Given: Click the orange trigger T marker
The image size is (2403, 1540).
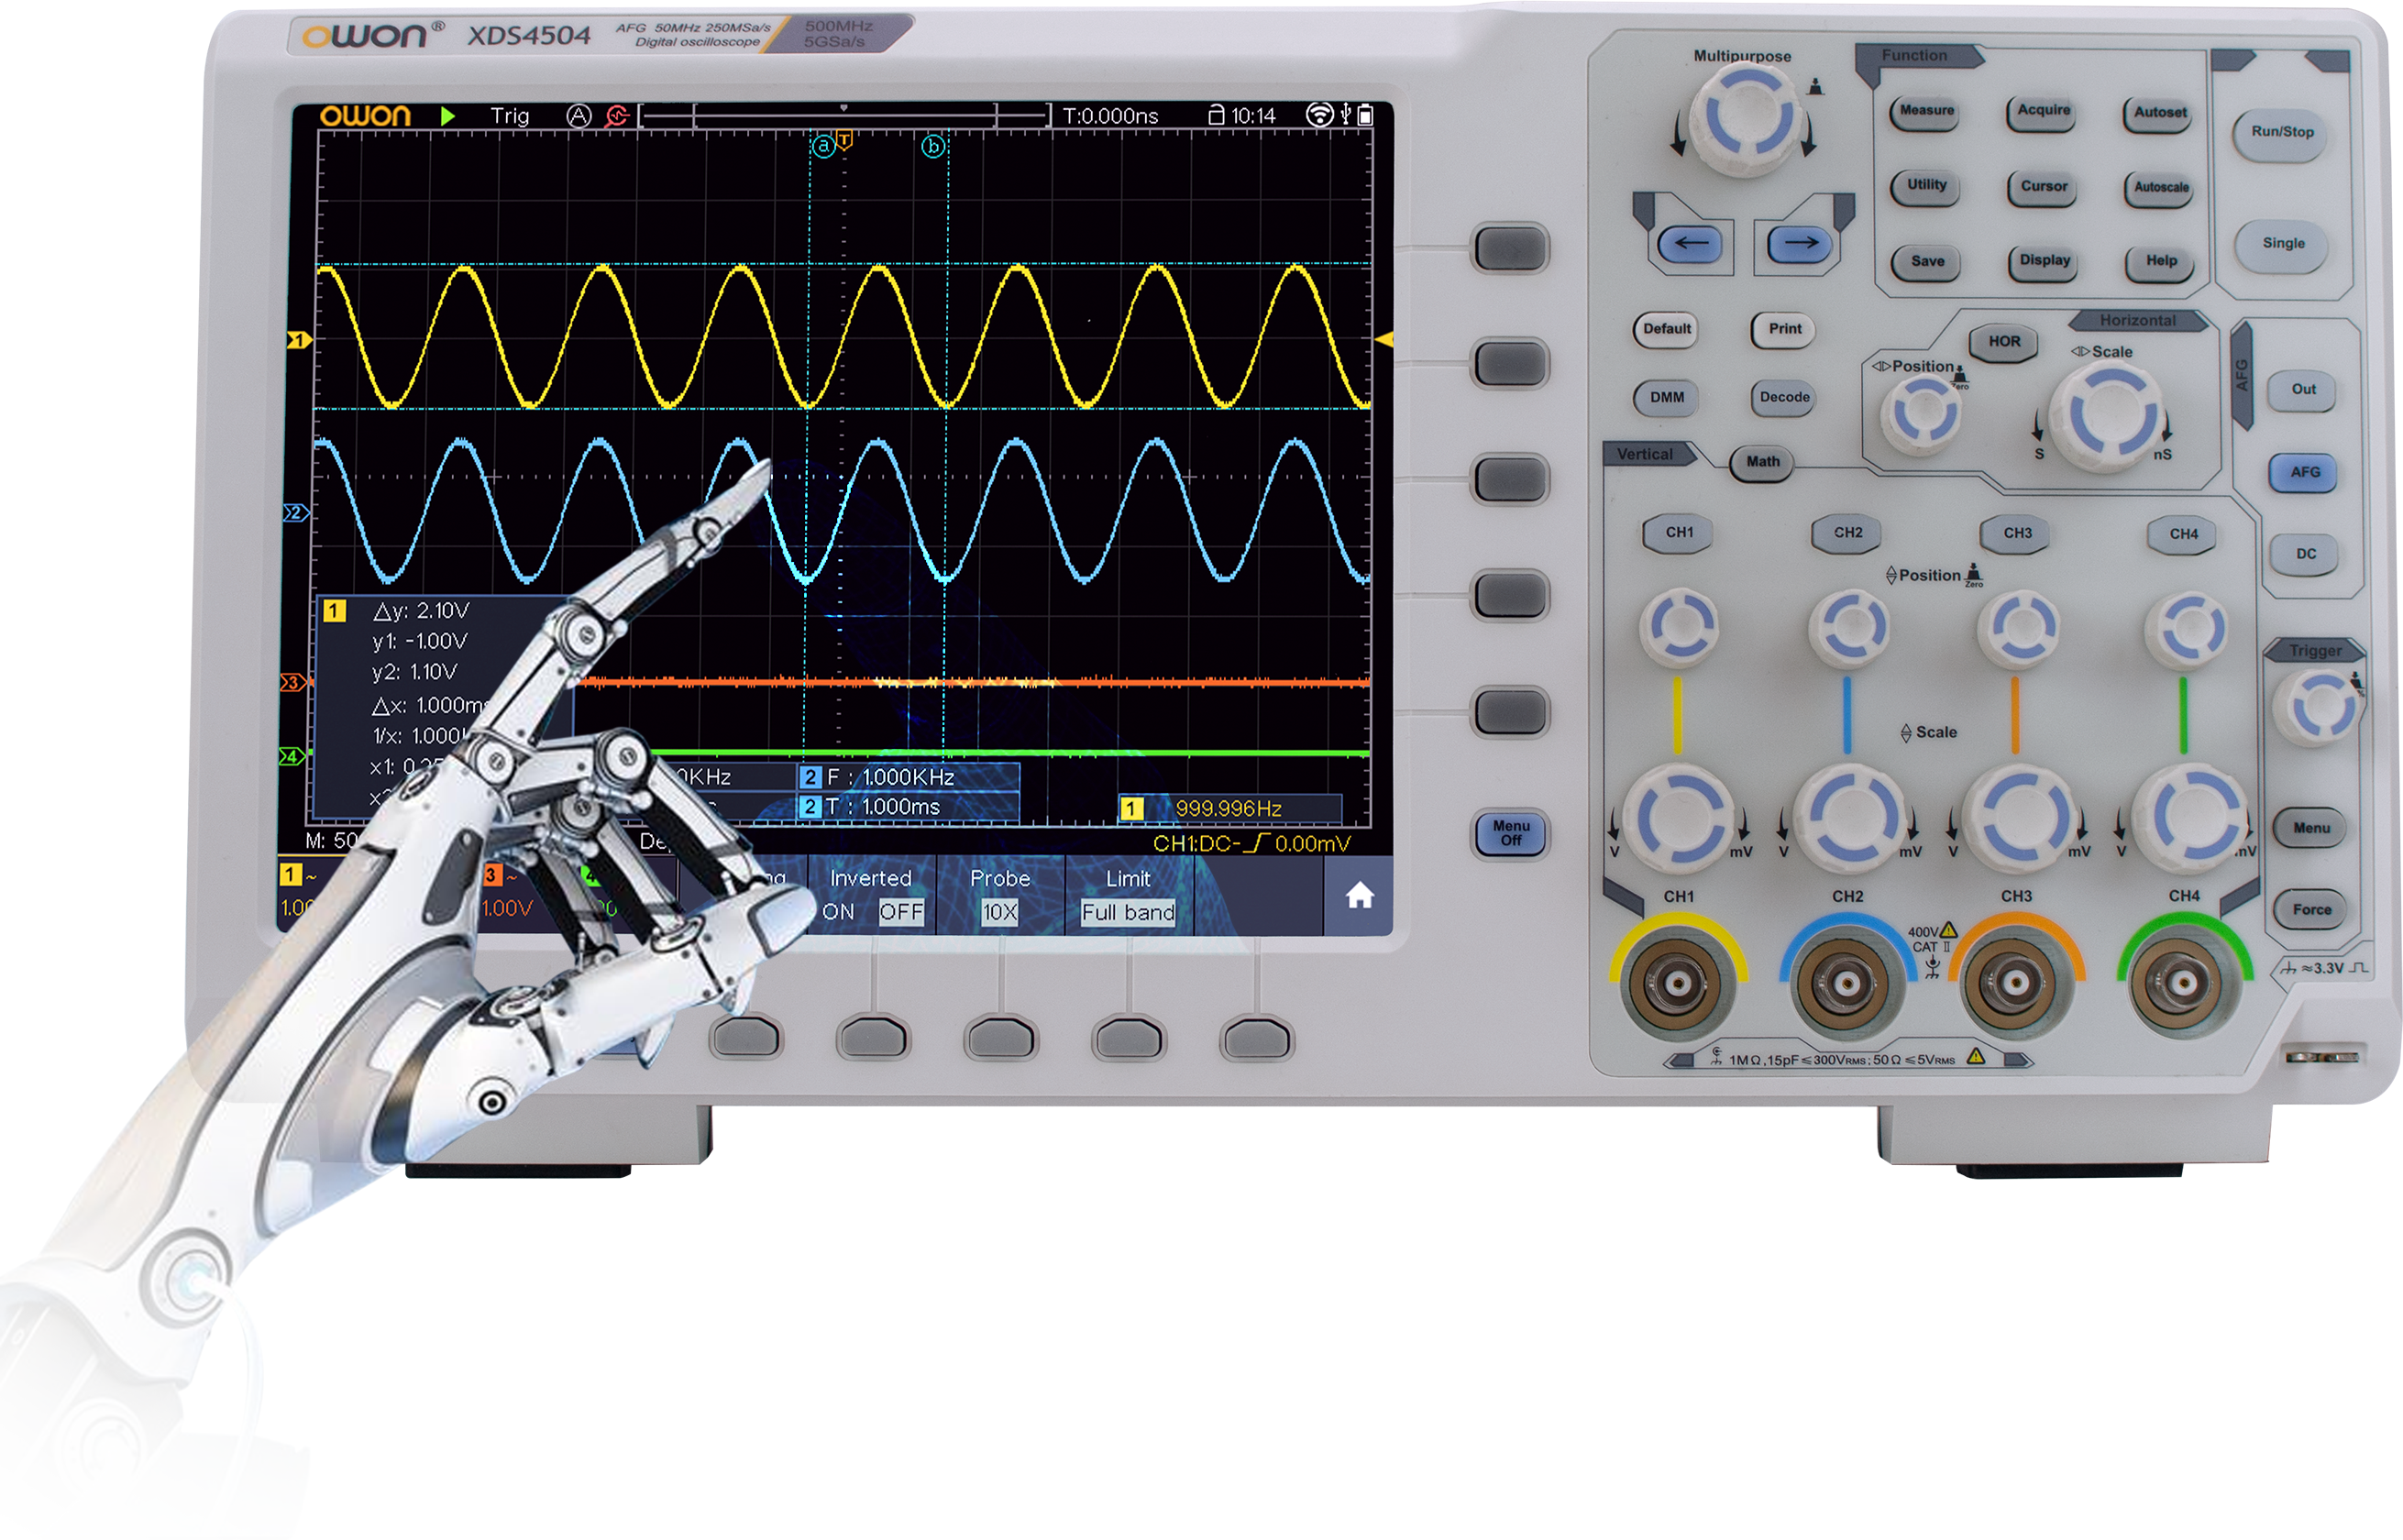Looking at the screenshot, I should point(845,139).
